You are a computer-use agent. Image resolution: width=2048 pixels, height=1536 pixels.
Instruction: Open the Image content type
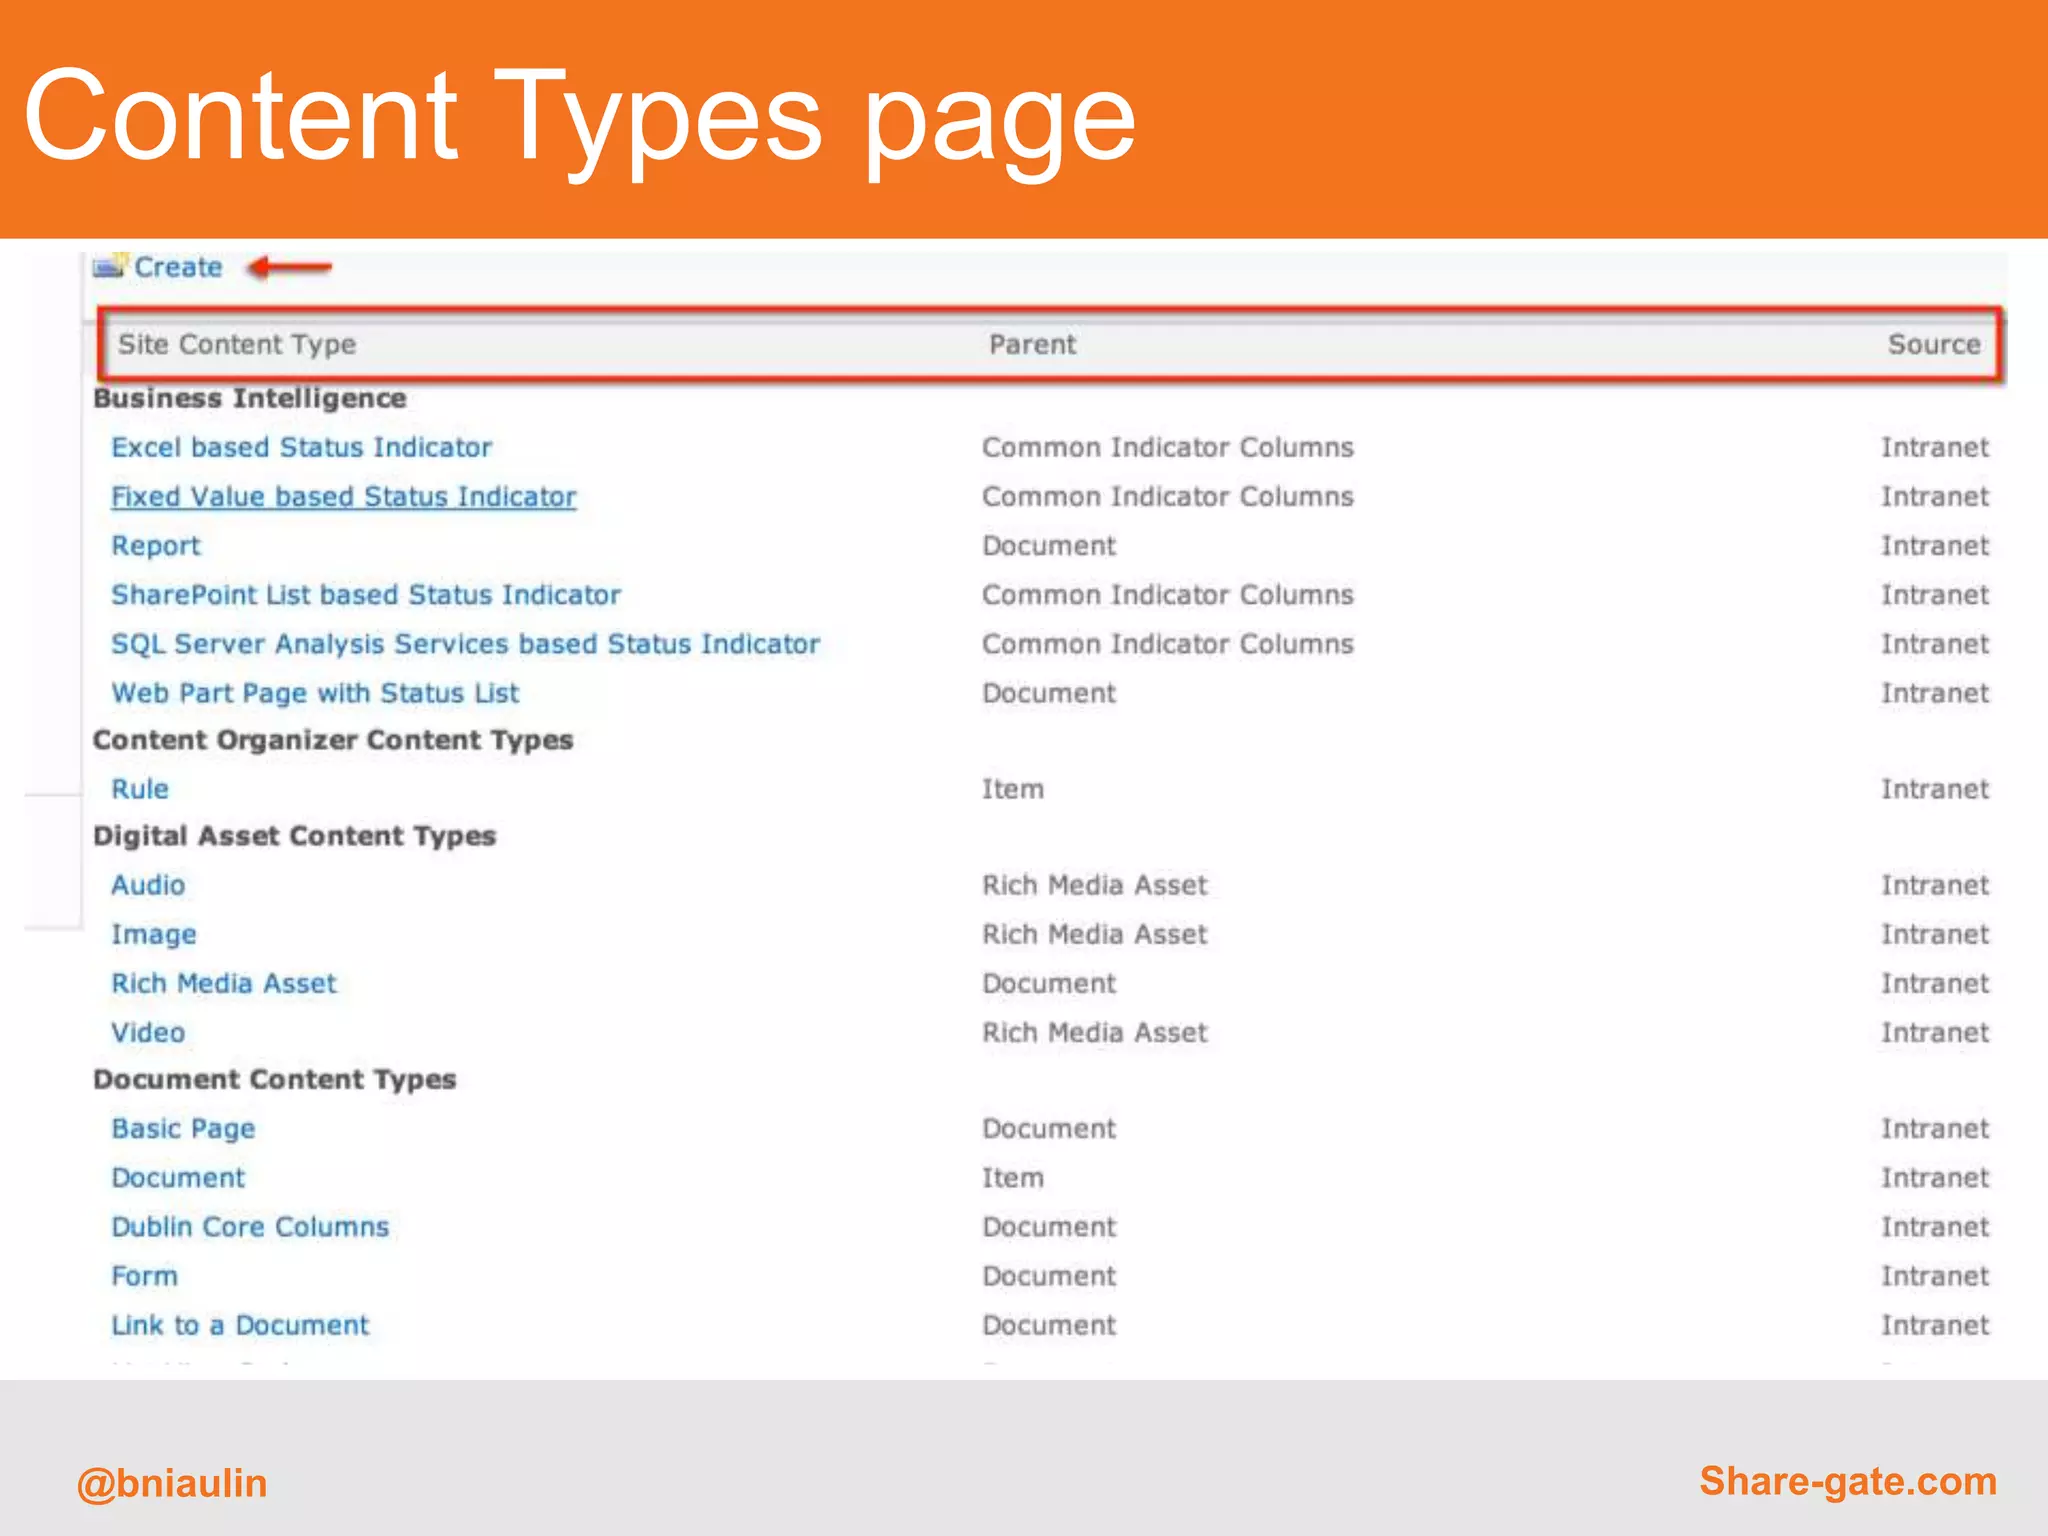click(153, 933)
